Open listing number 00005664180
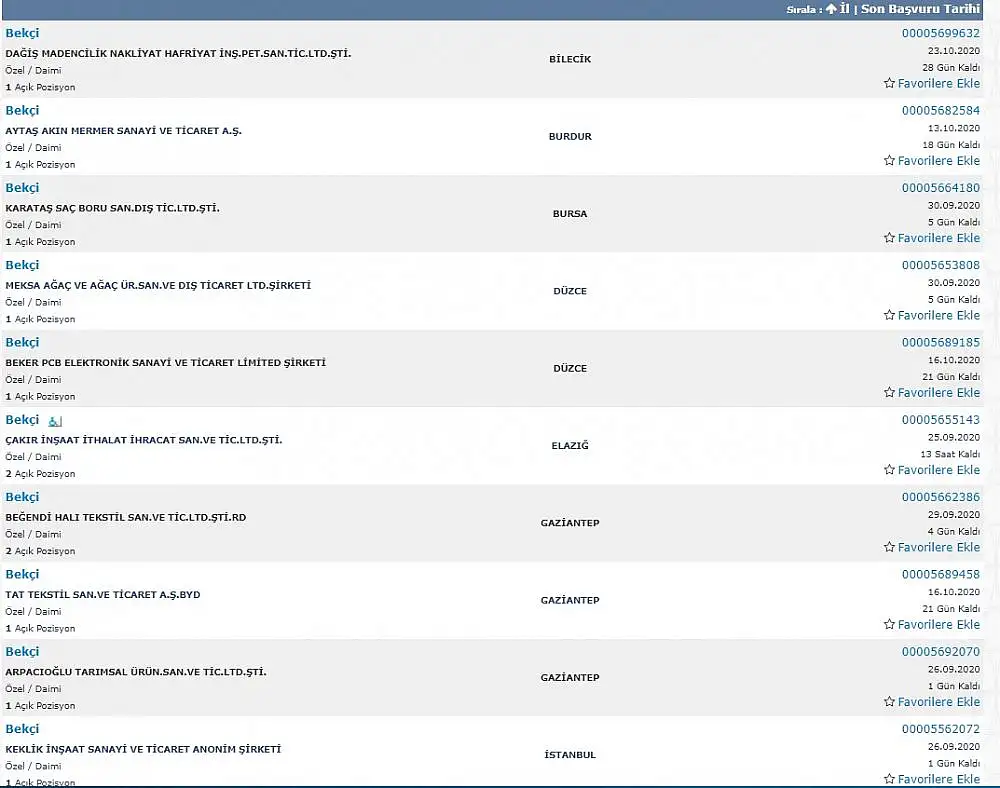Image resolution: width=1000 pixels, height=788 pixels. point(941,187)
